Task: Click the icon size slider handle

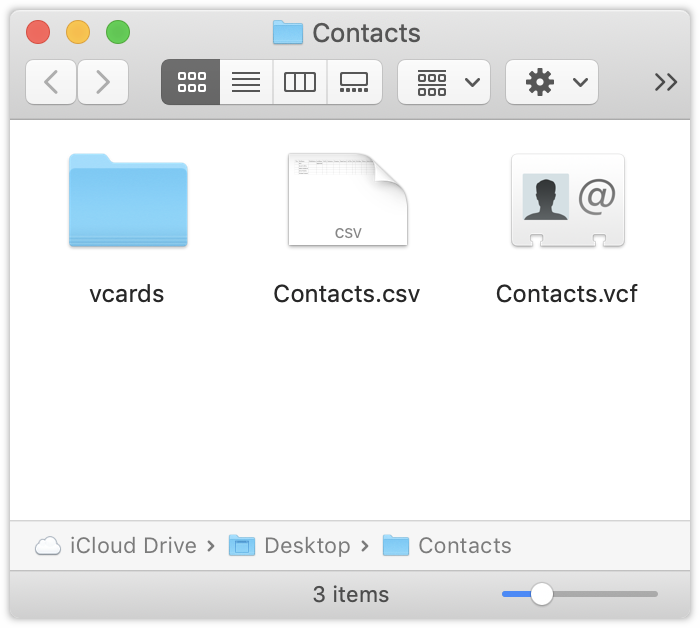Action: click(542, 594)
